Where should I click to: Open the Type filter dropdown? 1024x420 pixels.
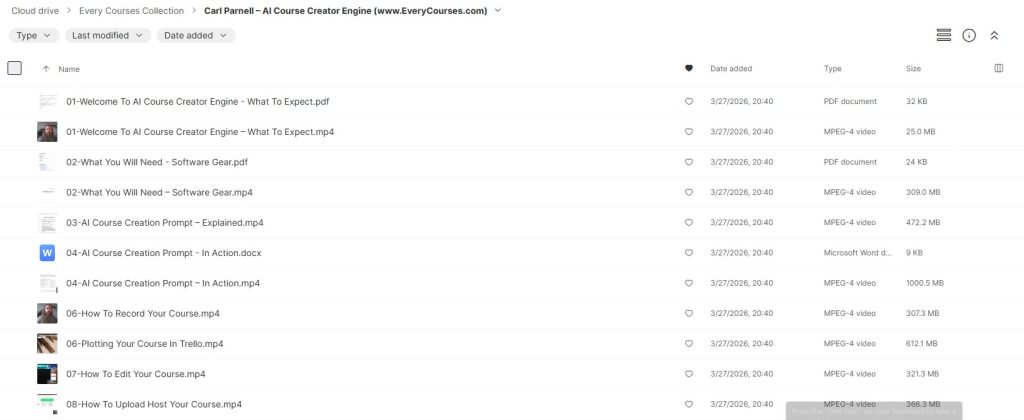[x=33, y=35]
